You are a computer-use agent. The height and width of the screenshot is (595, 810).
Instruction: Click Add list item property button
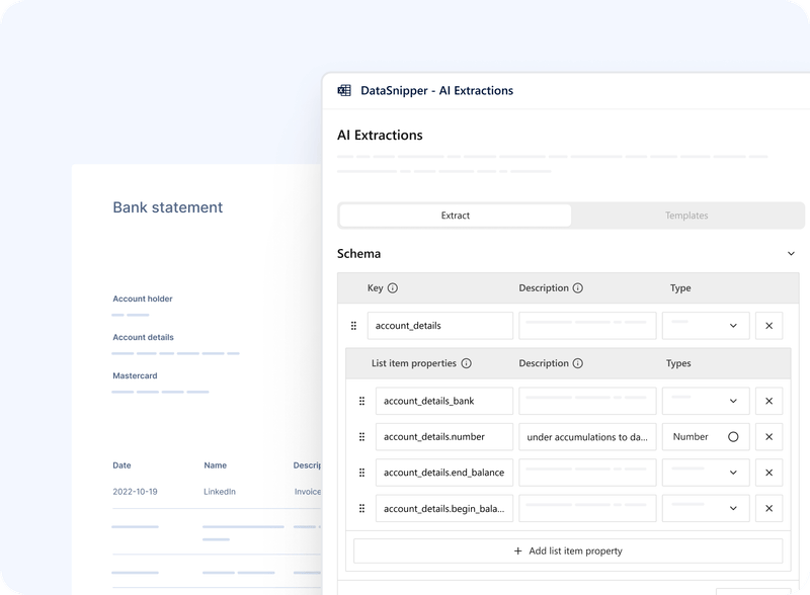(568, 551)
